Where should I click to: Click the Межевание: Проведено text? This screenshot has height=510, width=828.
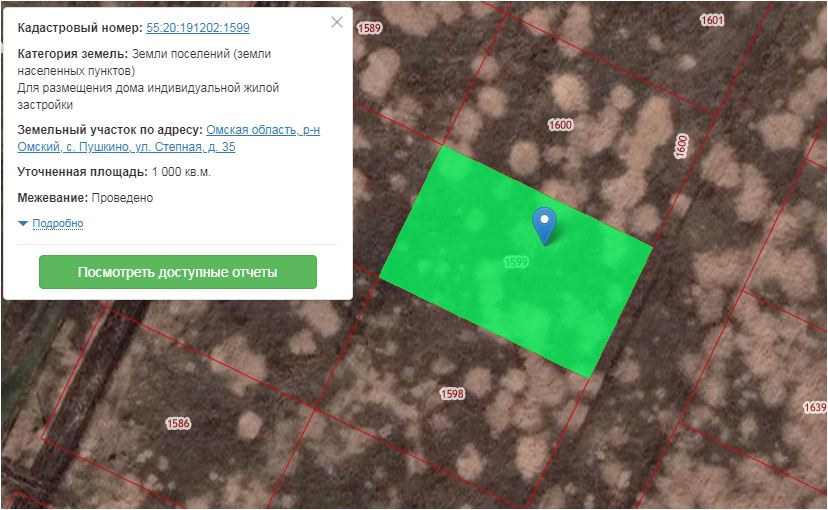pos(85,198)
